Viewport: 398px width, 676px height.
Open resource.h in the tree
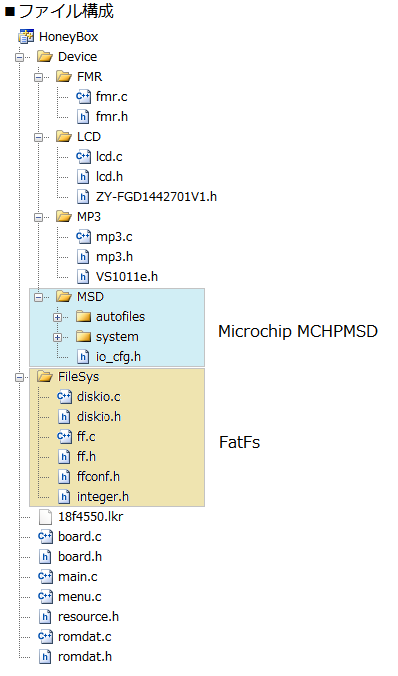pyautogui.click(x=88, y=617)
